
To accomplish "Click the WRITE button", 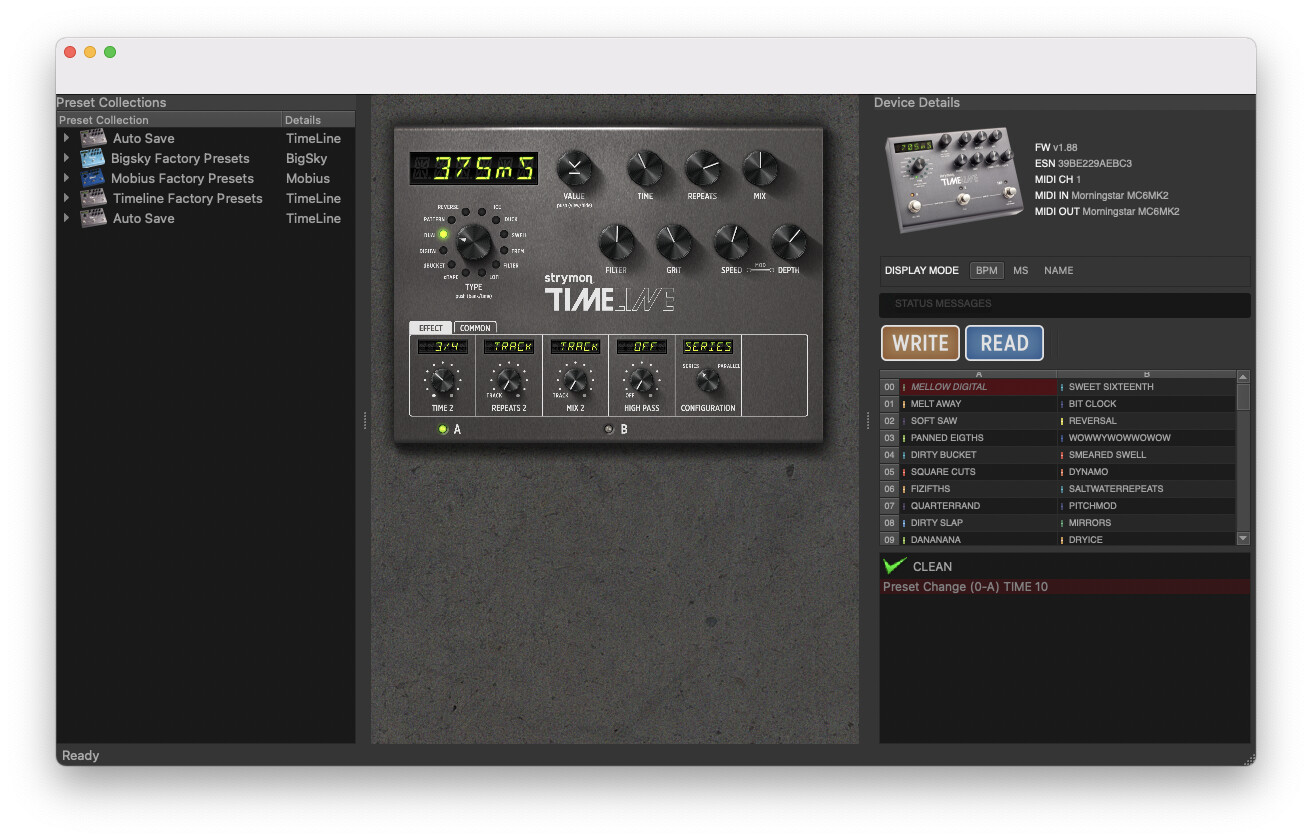I will click(920, 343).
